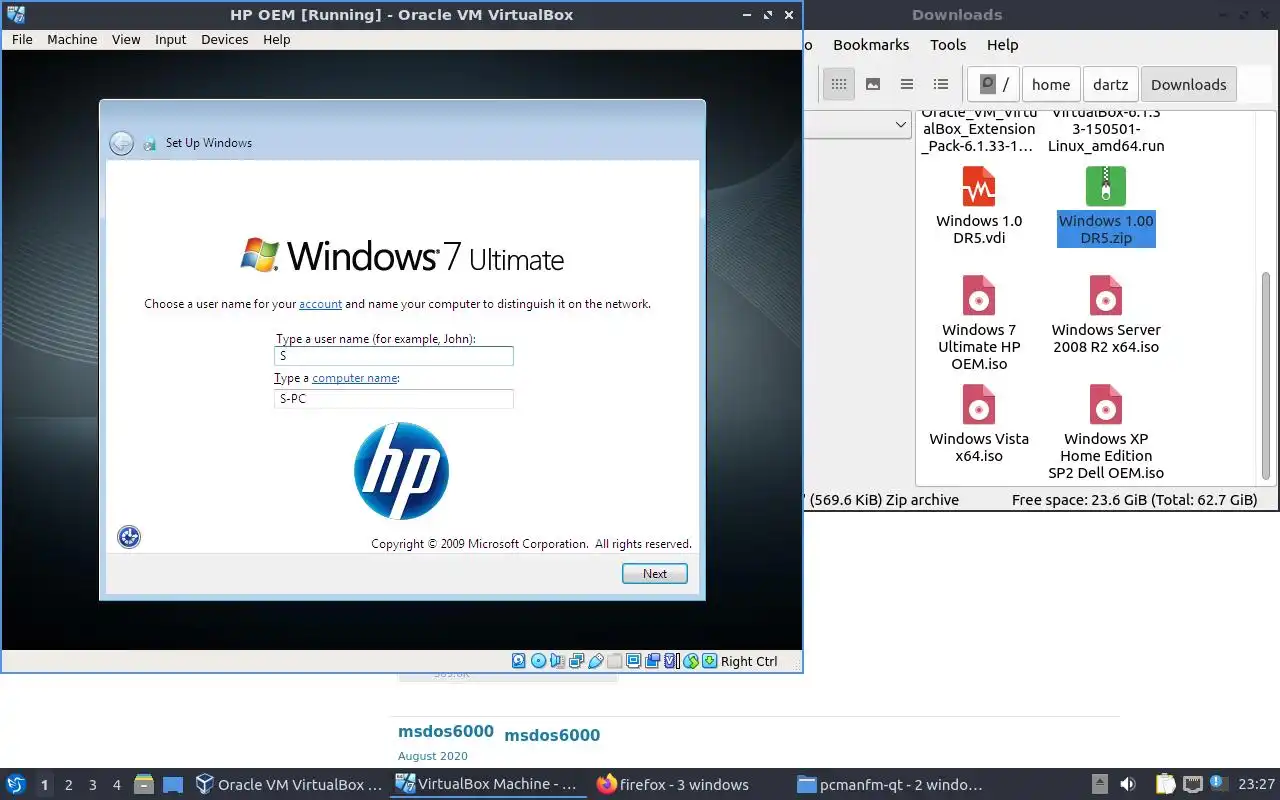The image size is (1280, 800).
Task: Click the VM processor status indicator in VirtualBox
Action: coord(672,661)
